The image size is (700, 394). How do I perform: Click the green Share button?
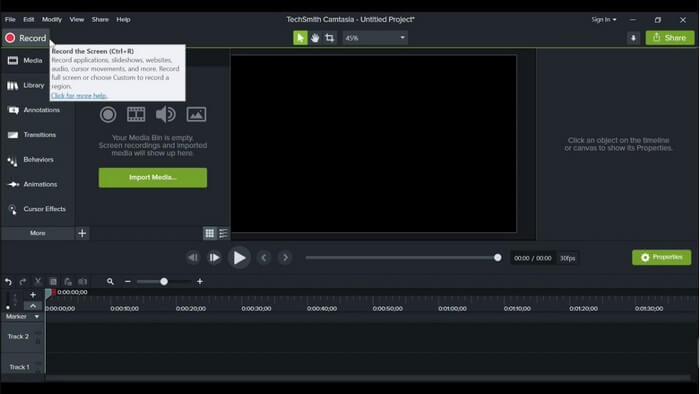[x=670, y=38]
